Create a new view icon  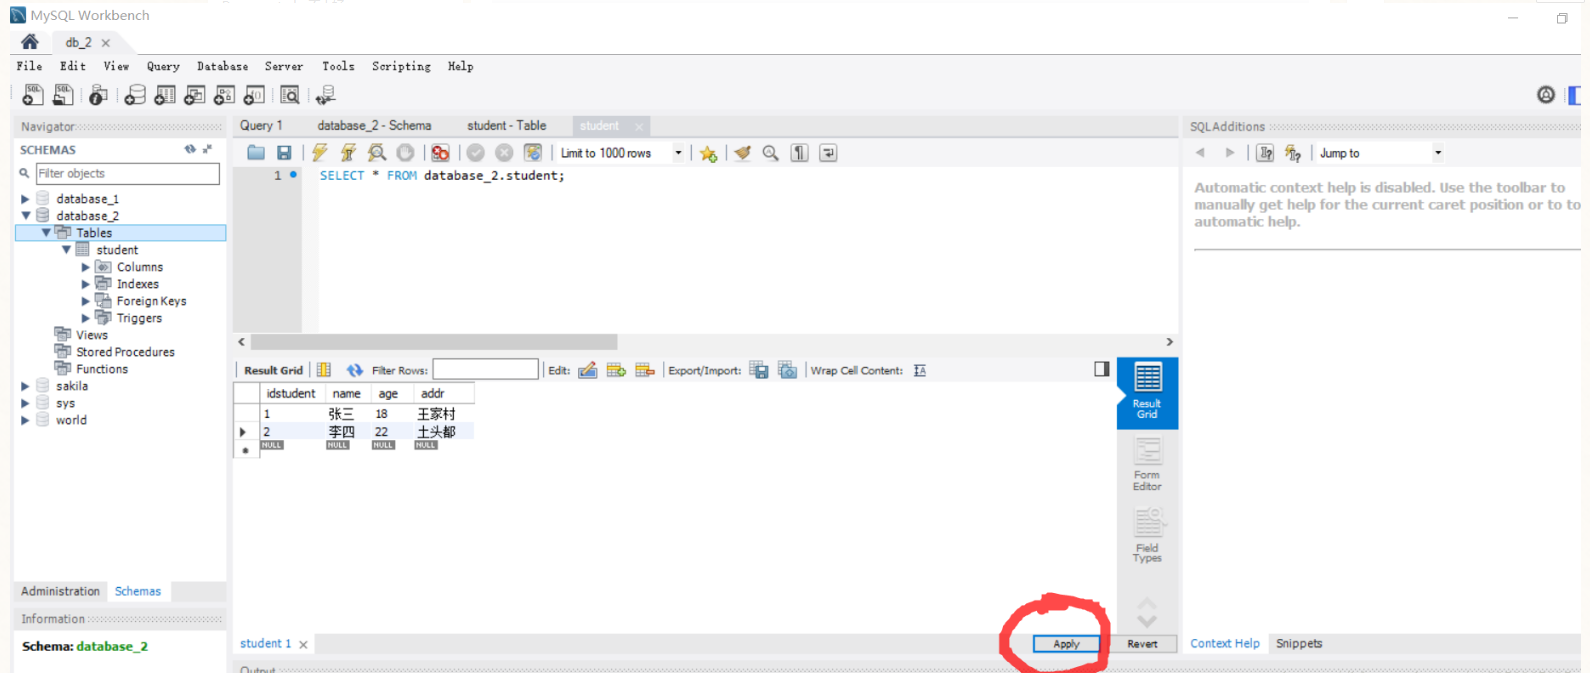point(195,95)
